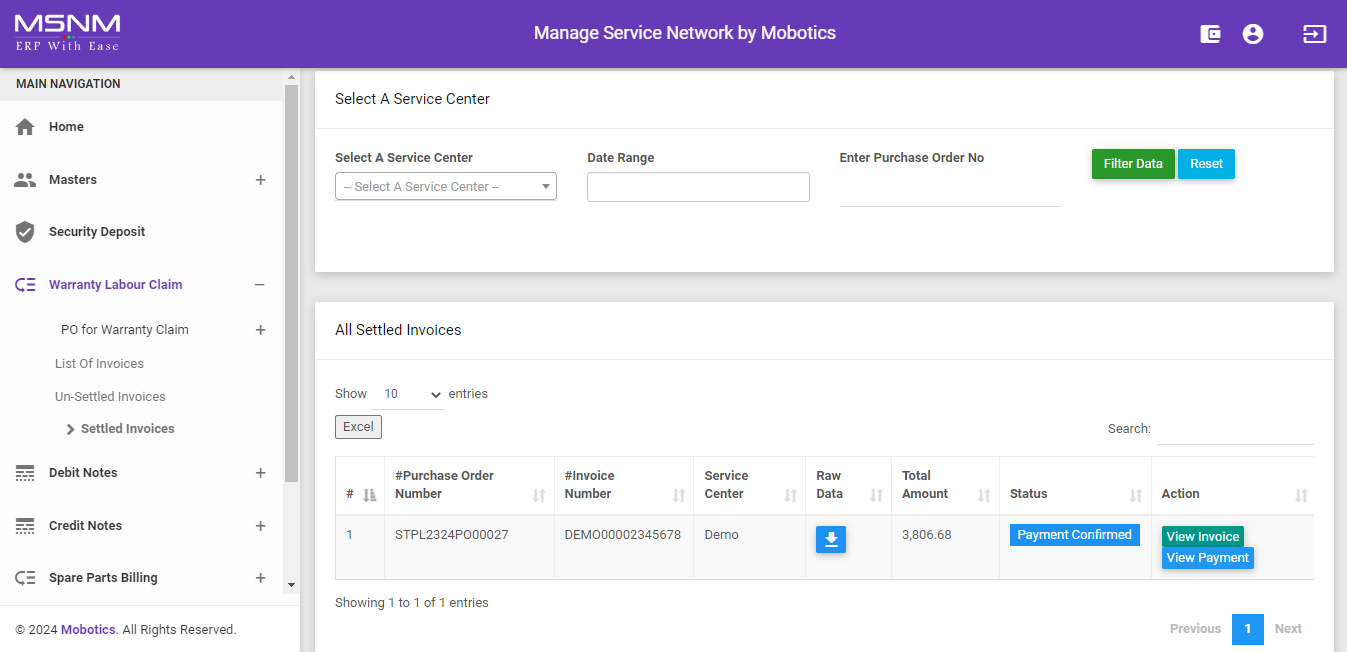The image size is (1347, 652).
Task: Click the logout icon in header
Action: tap(1314, 34)
